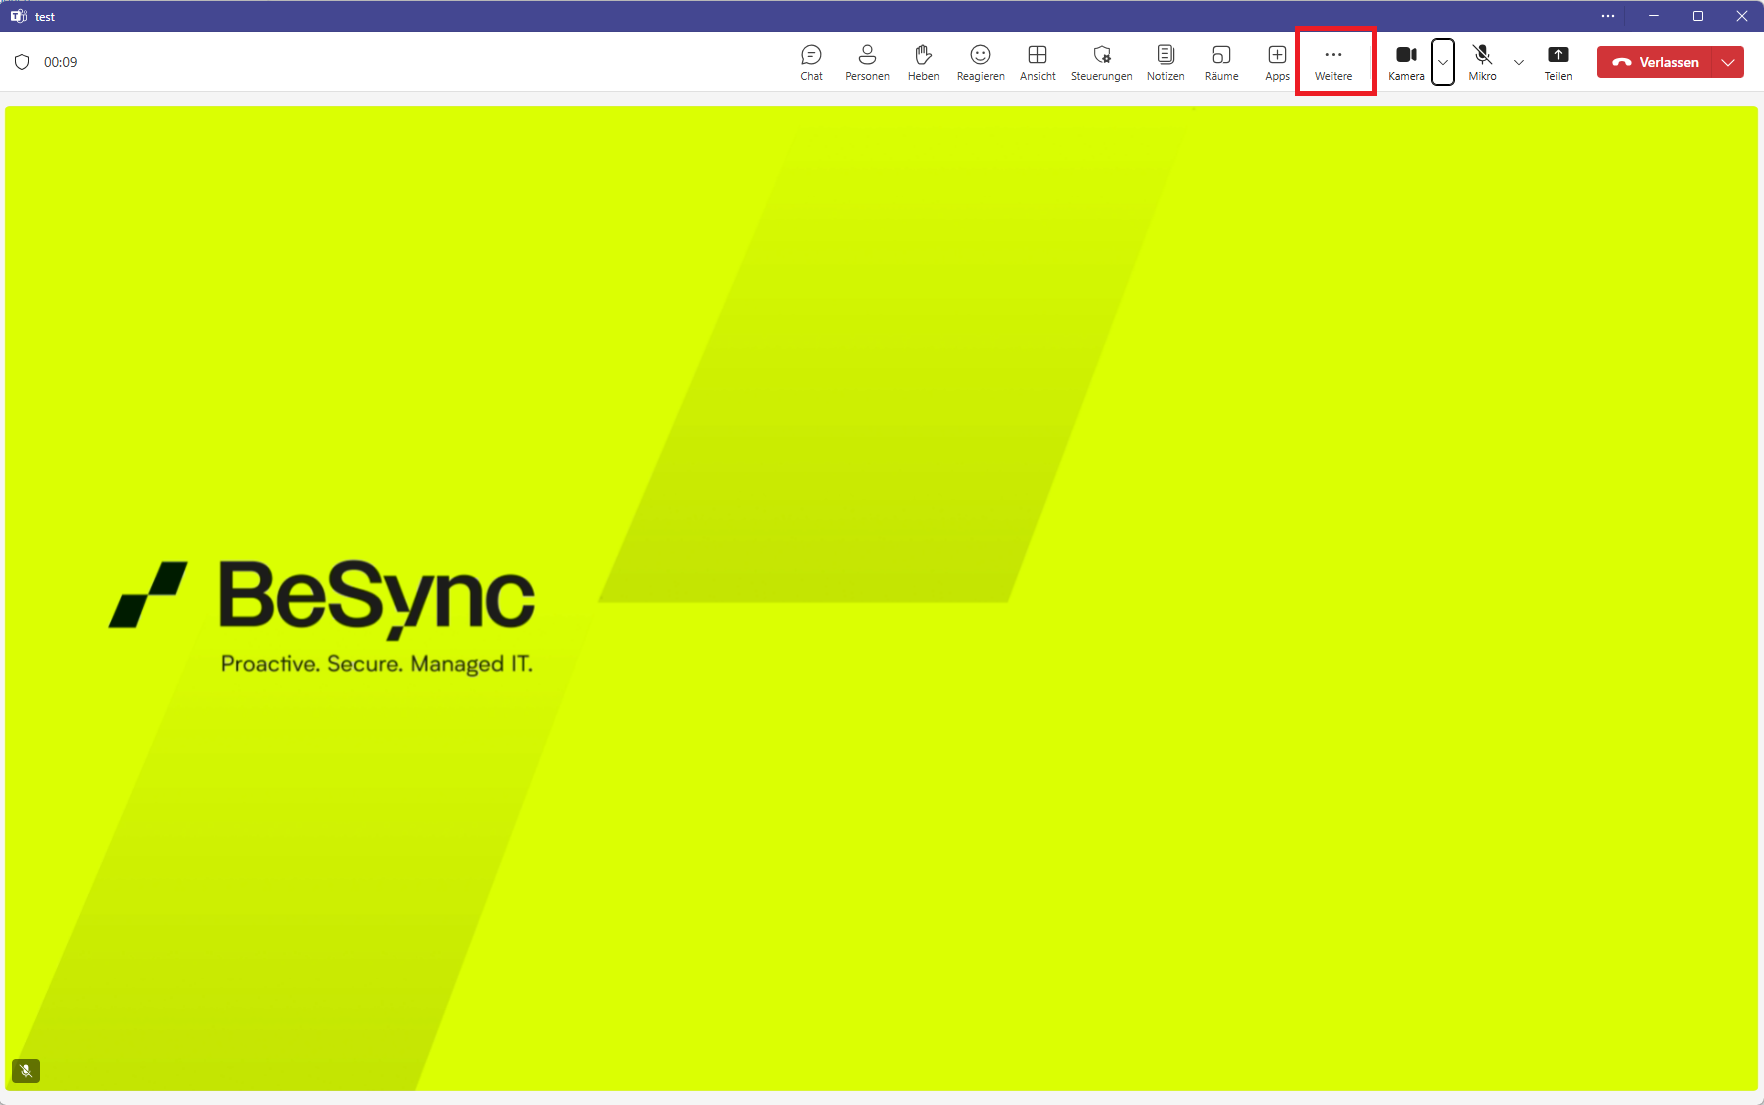Open the Chat panel

(x=811, y=61)
